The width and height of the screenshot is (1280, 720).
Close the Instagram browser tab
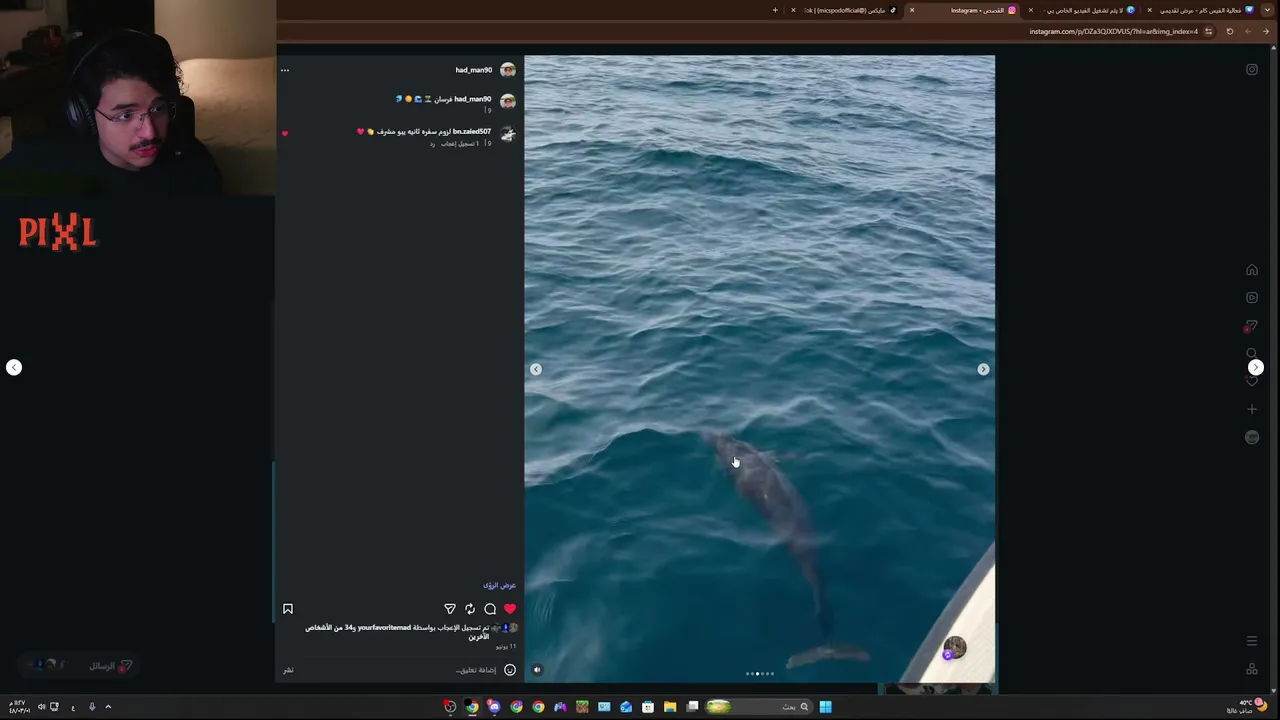point(912,10)
